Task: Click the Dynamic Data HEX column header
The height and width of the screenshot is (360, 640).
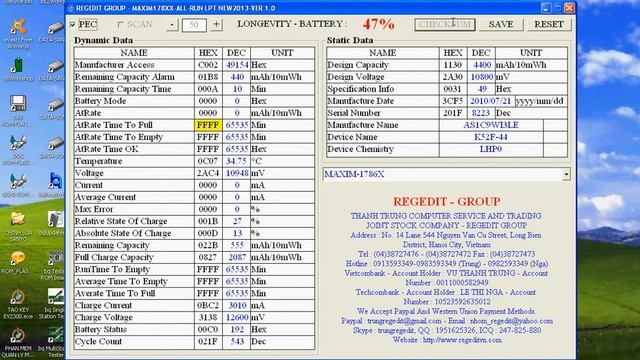Action: coord(208,53)
